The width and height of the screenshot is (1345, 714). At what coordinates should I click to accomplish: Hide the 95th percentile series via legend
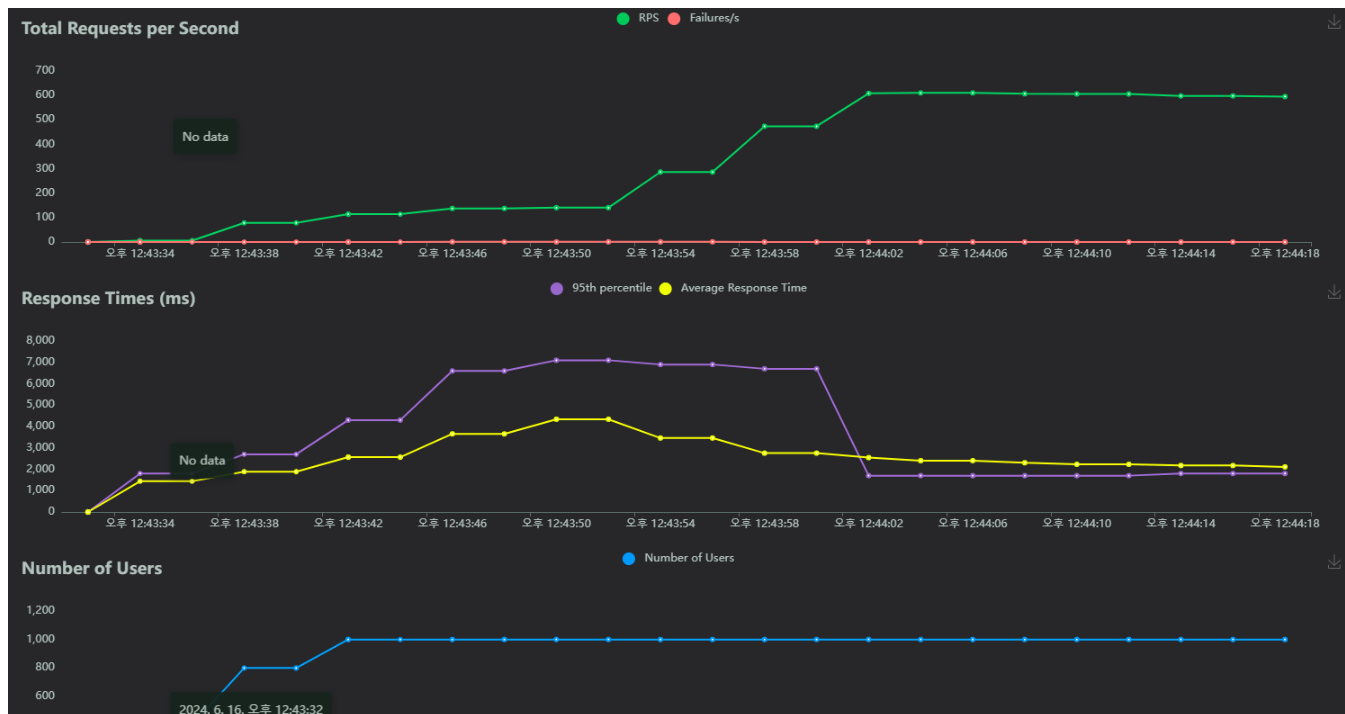601,288
